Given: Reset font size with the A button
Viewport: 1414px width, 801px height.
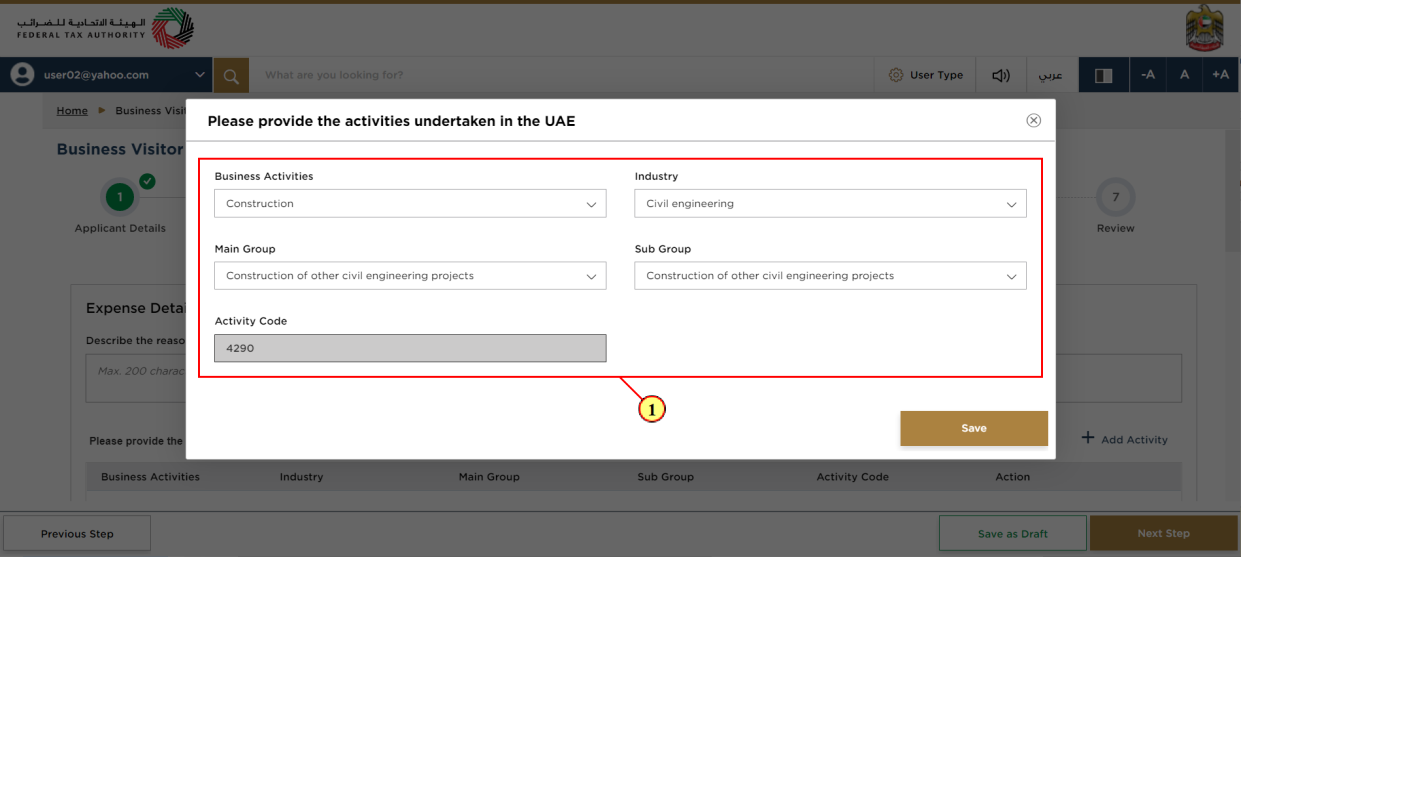Looking at the screenshot, I should [x=1184, y=75].
